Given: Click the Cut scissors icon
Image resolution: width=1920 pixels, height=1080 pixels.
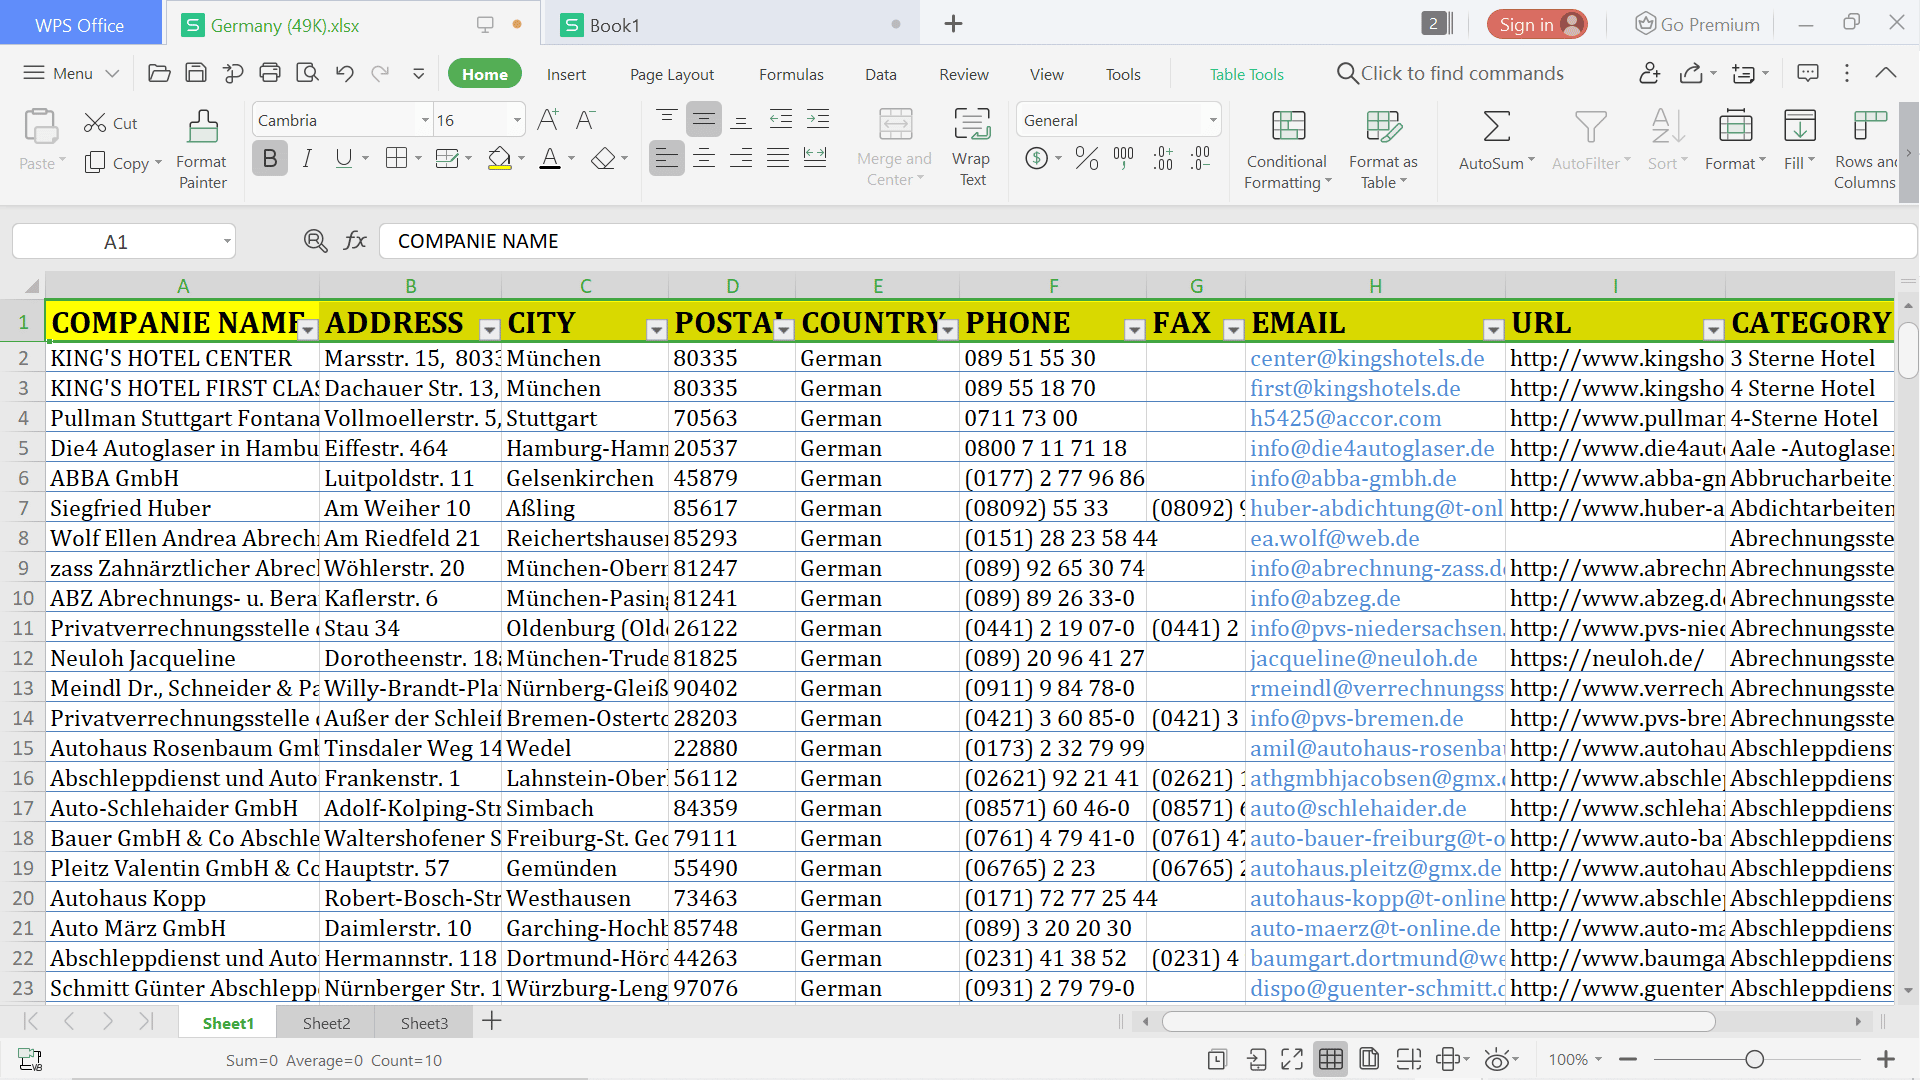Looking at the screenshot, I should click(x=95, y=122).
